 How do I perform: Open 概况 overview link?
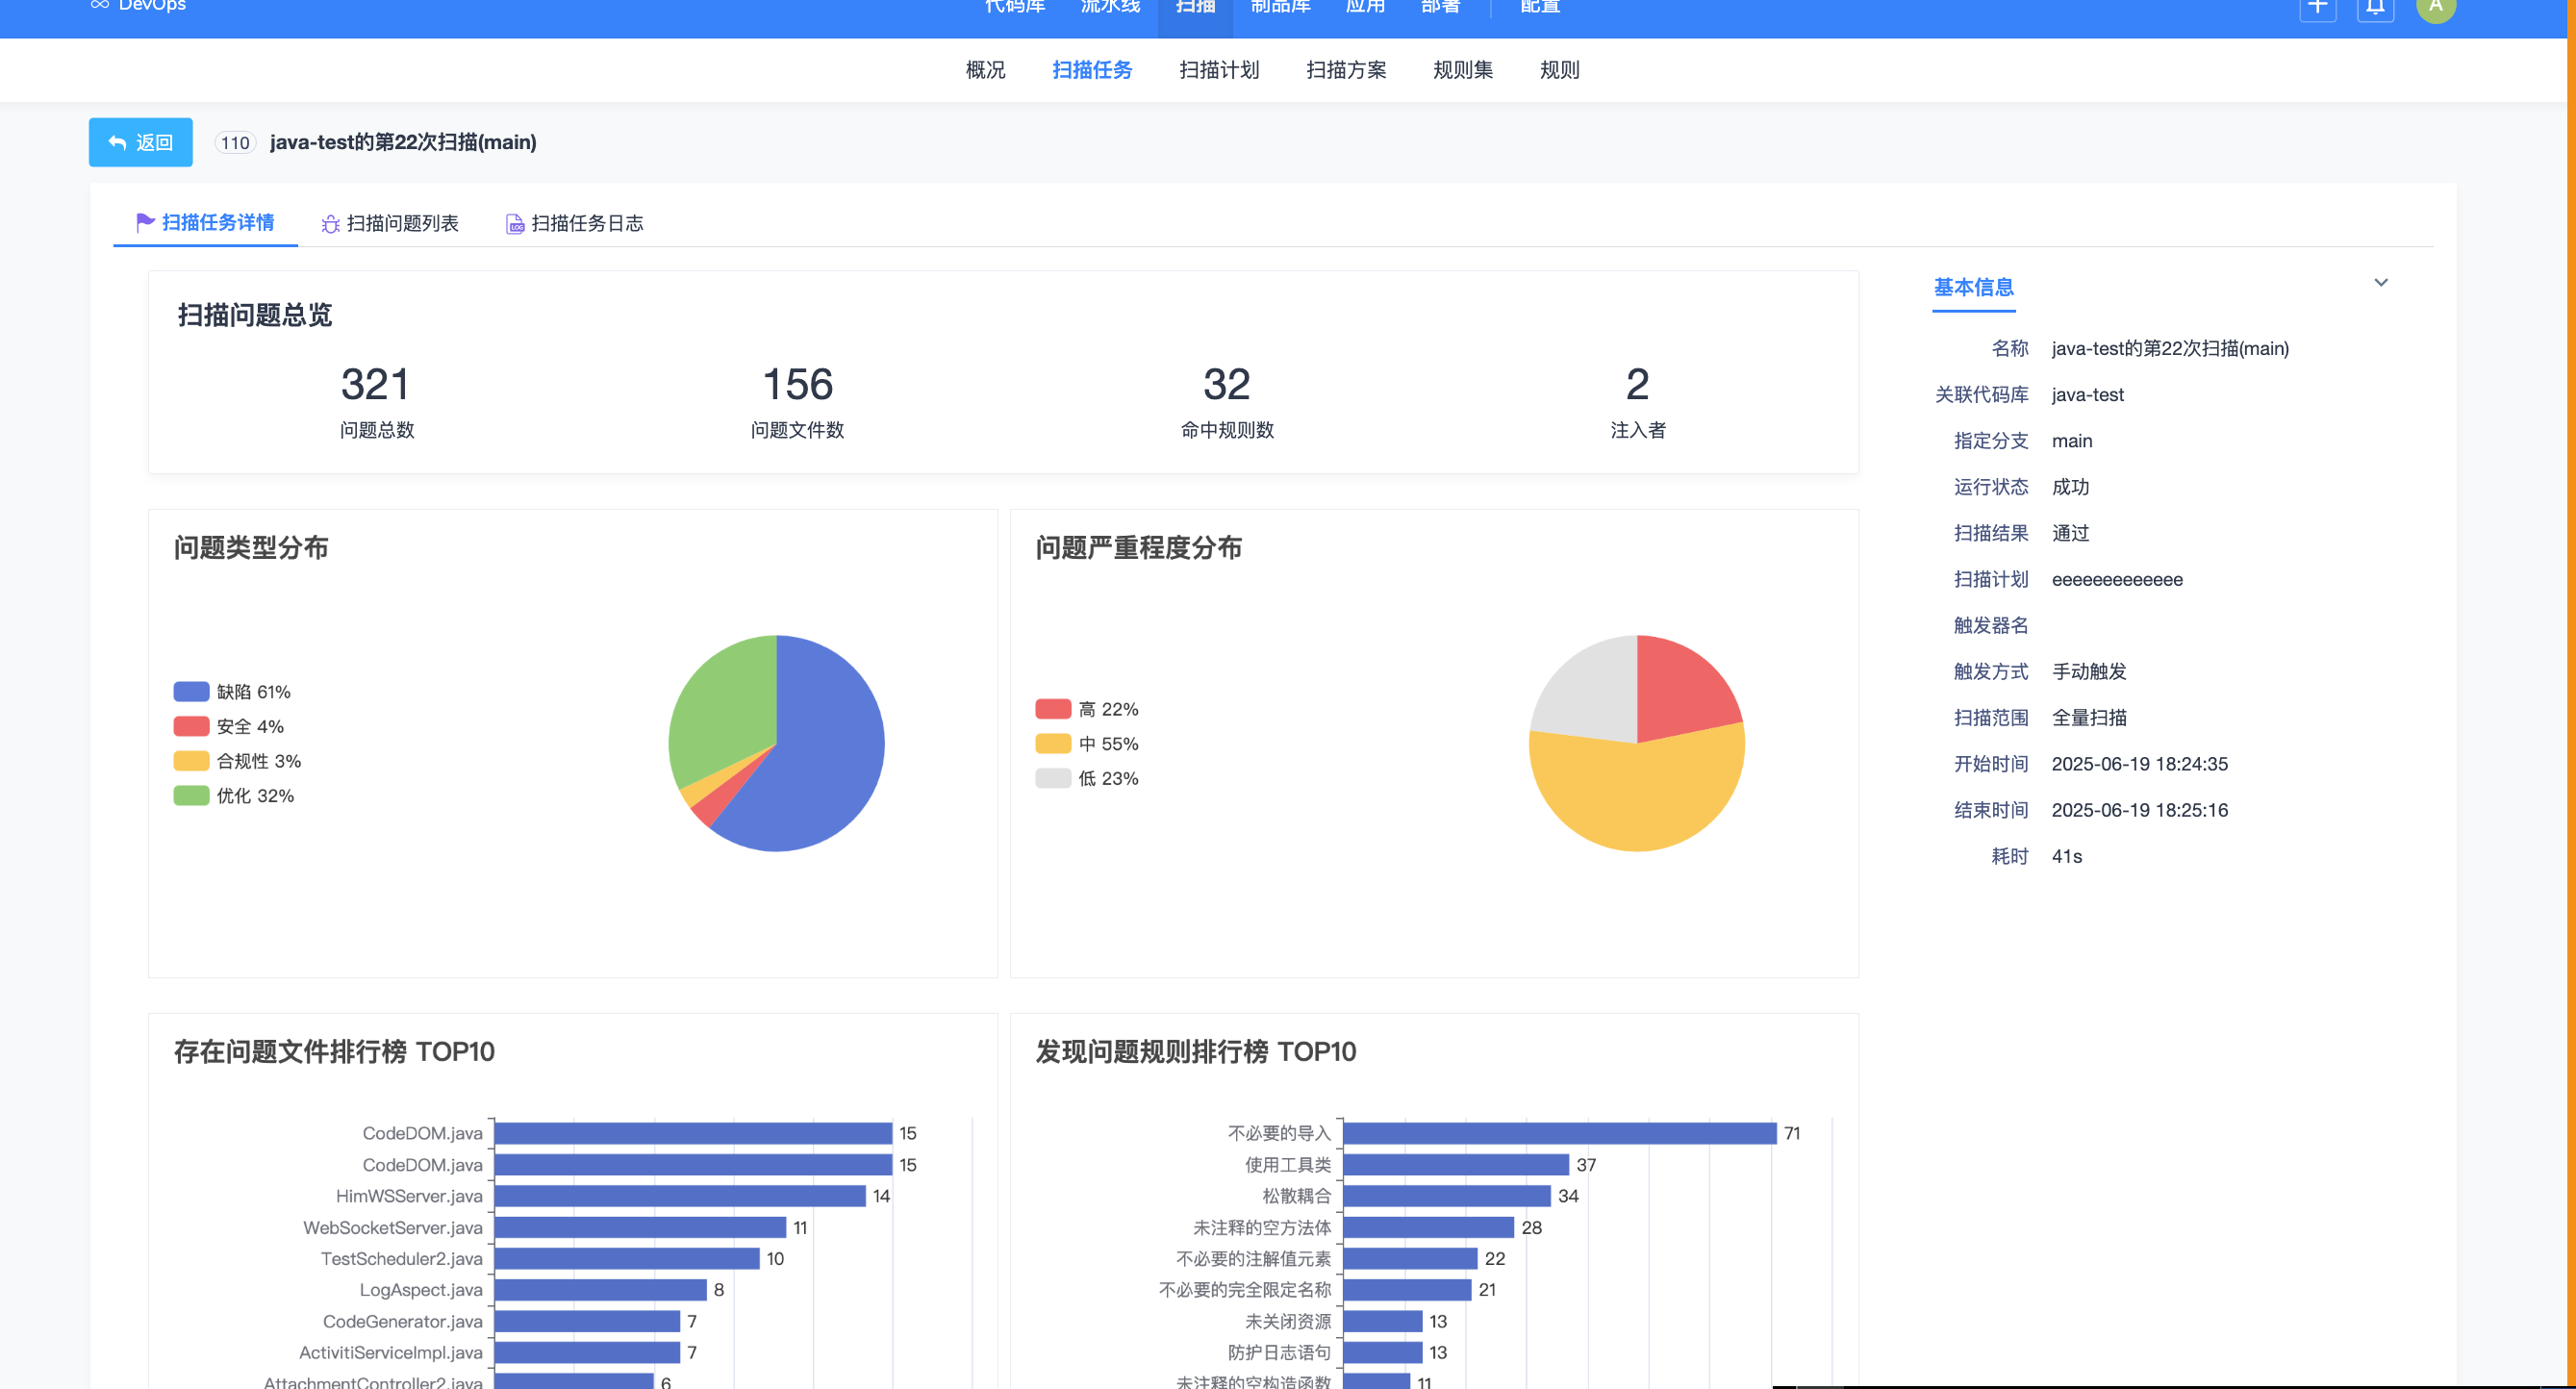pos(984,70)
